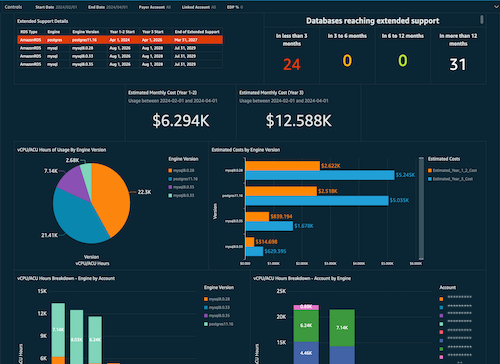Open the EDP % control
The image size is (500, 364).
[235, 7]
